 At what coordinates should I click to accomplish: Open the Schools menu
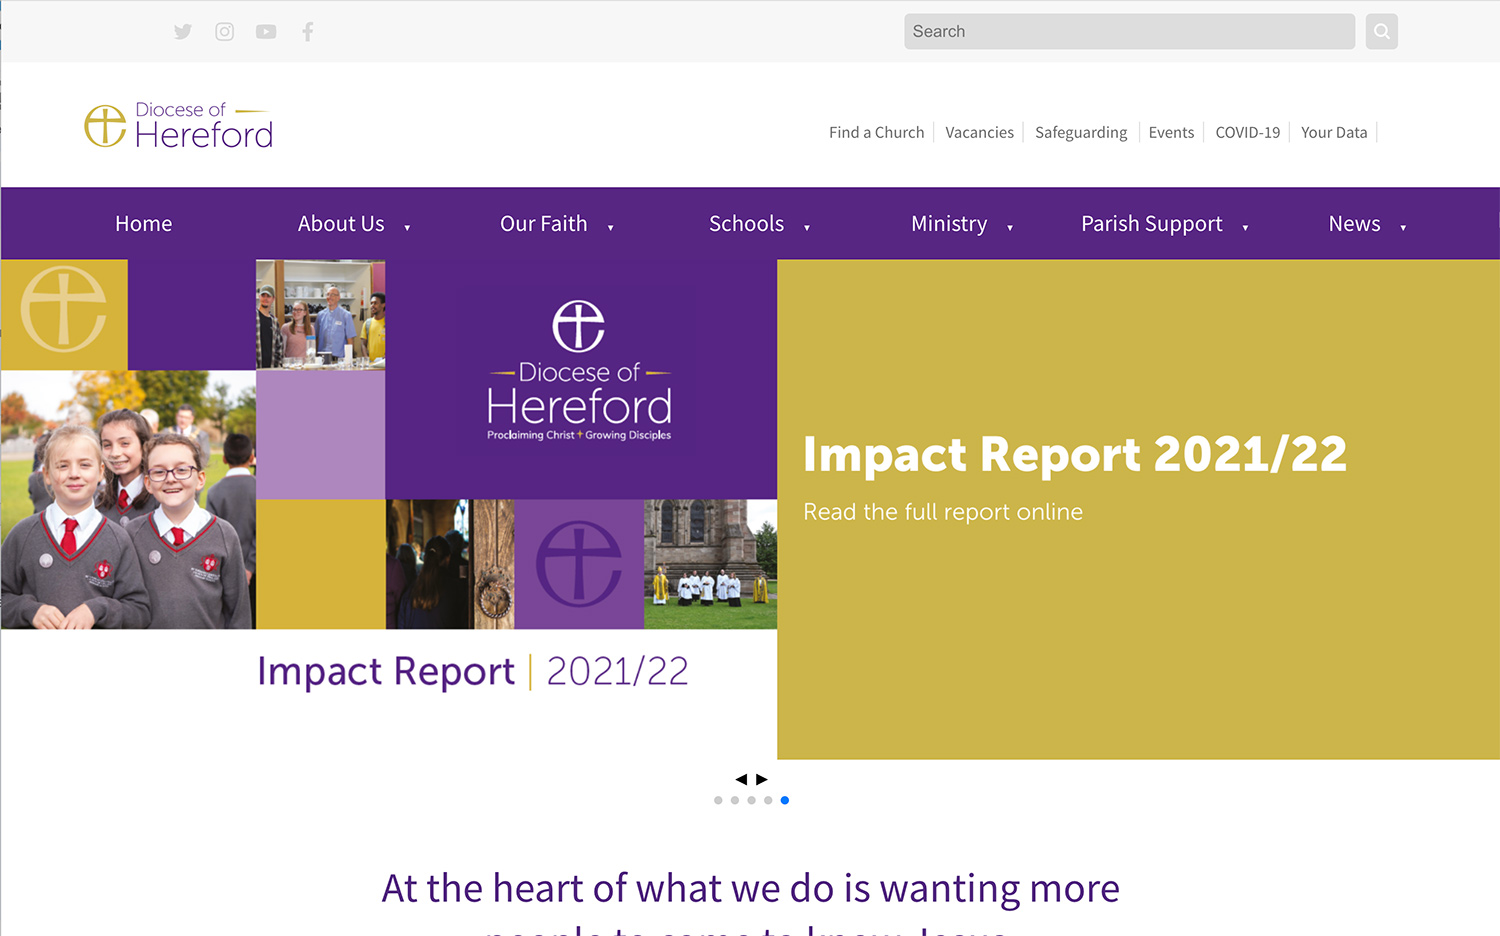(x=747, y=224)
